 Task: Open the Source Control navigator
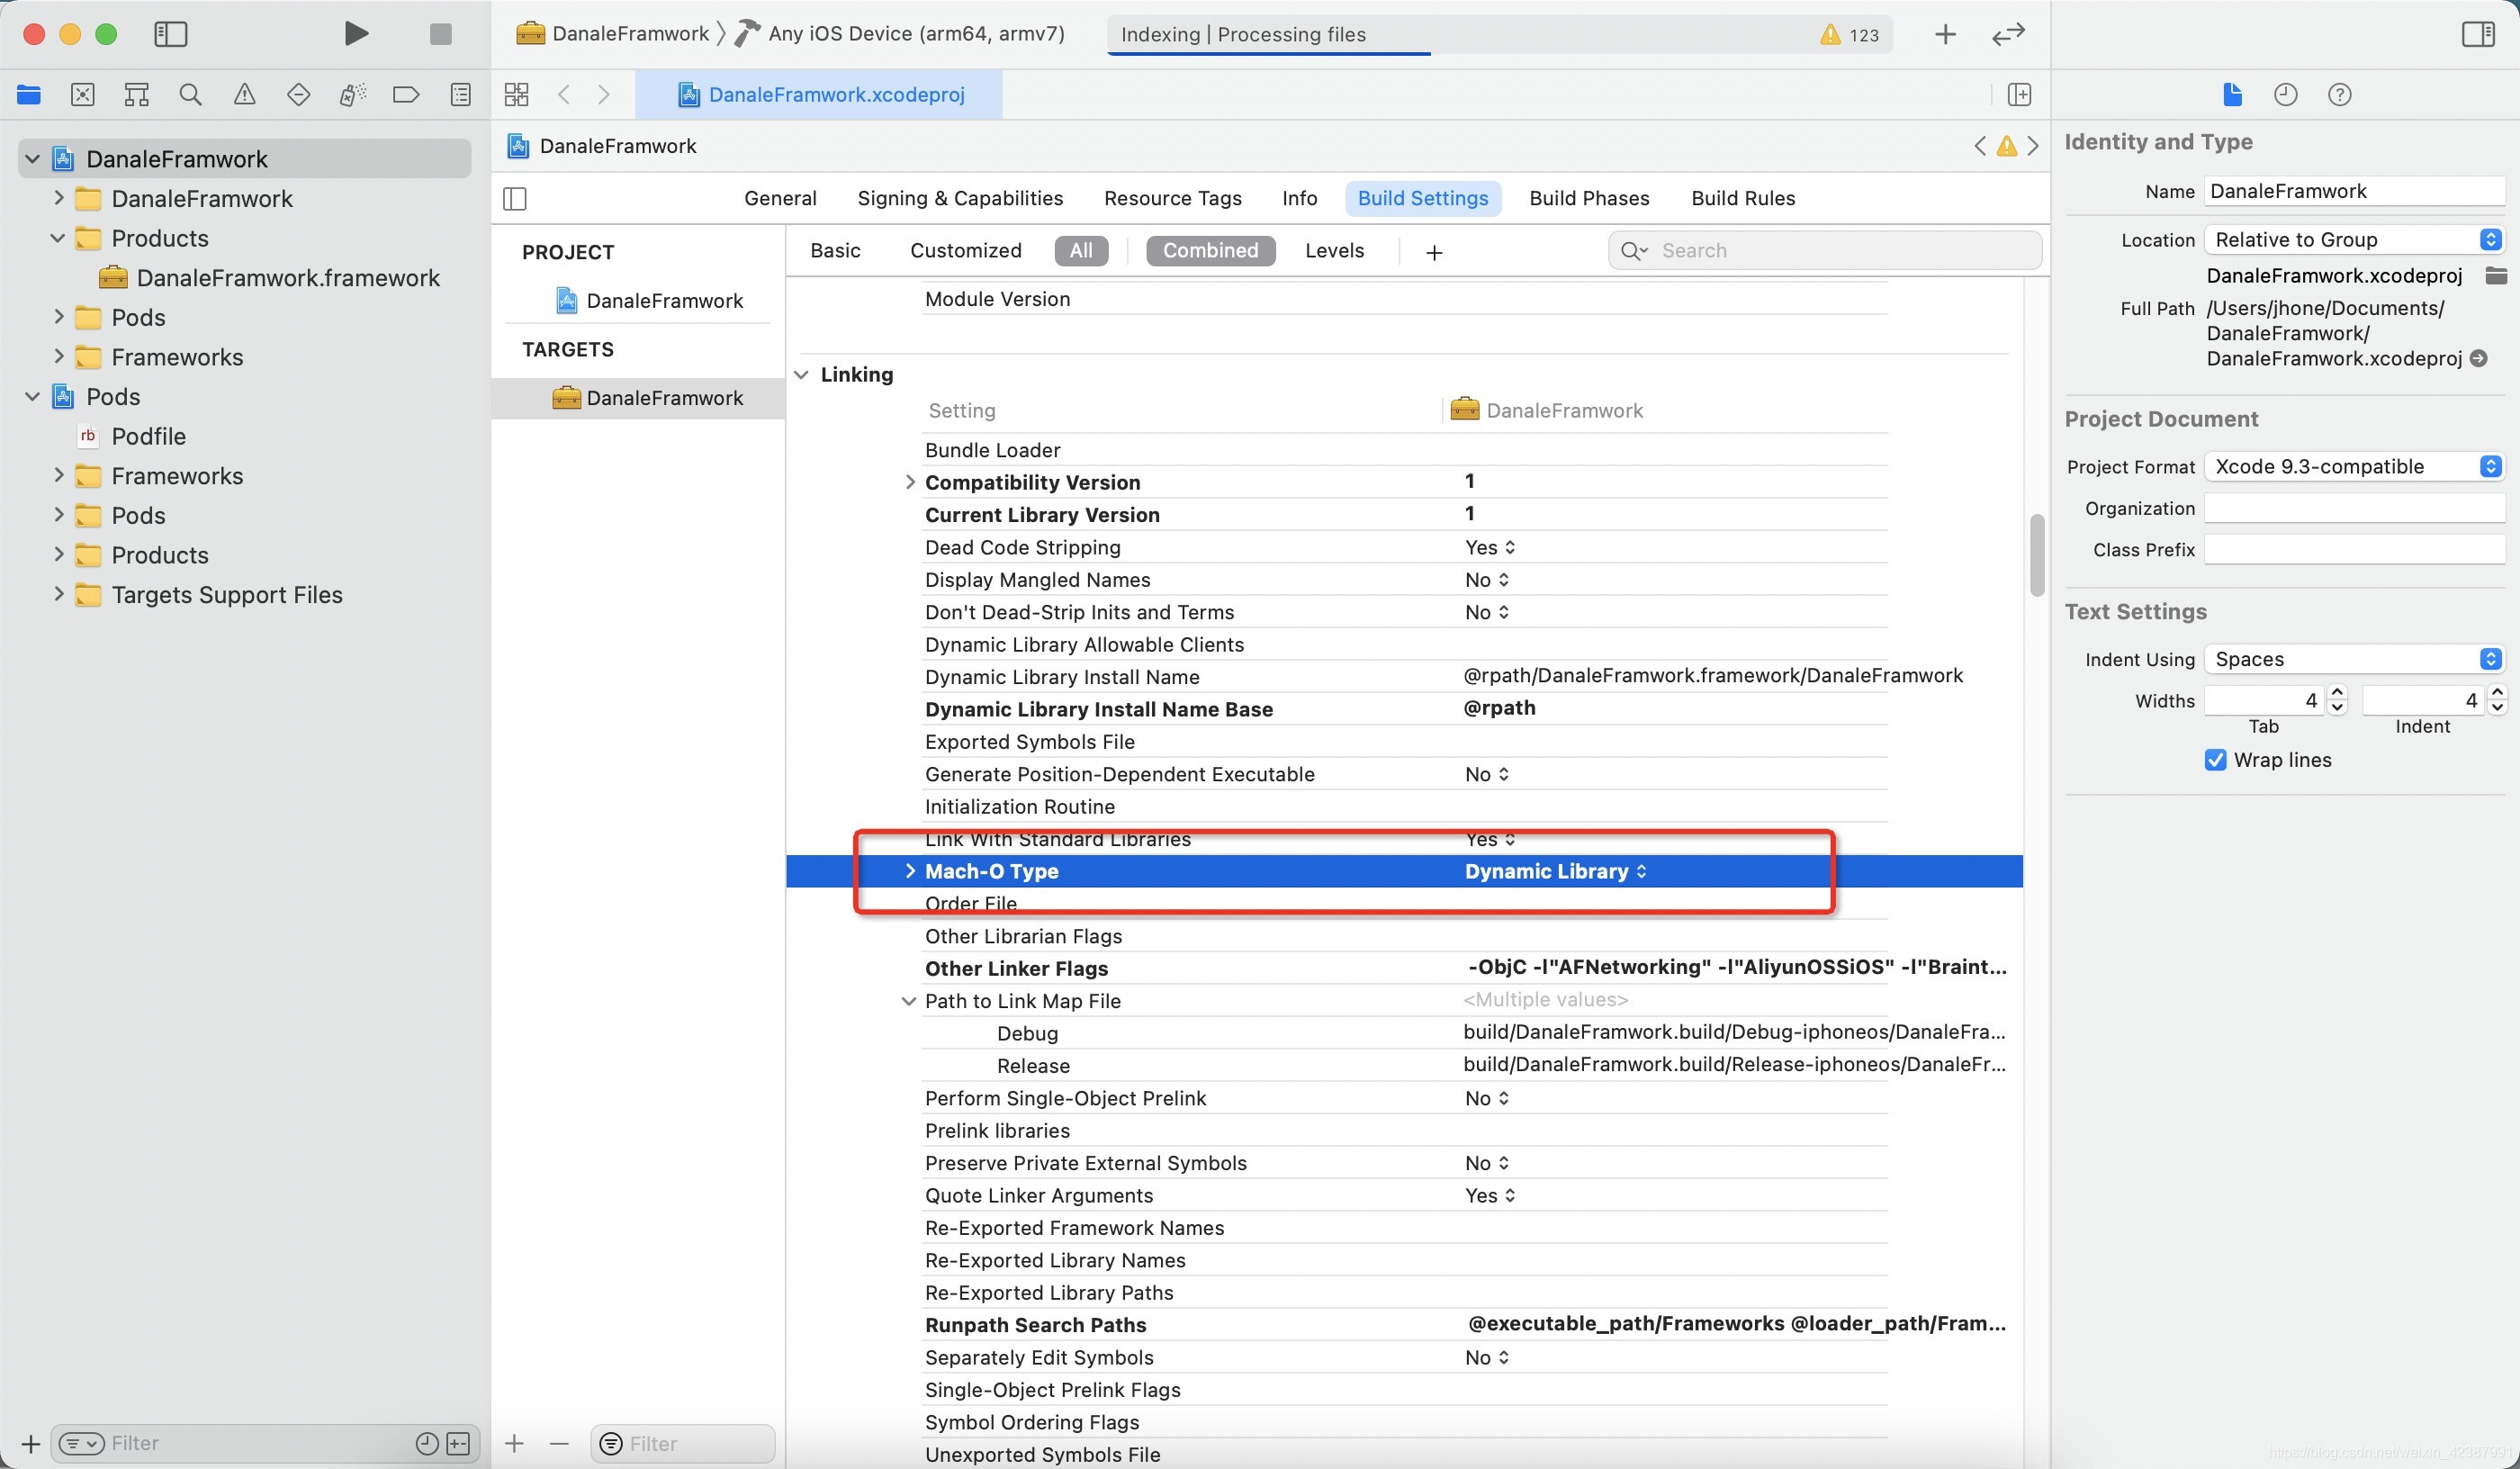click(83, 95)
